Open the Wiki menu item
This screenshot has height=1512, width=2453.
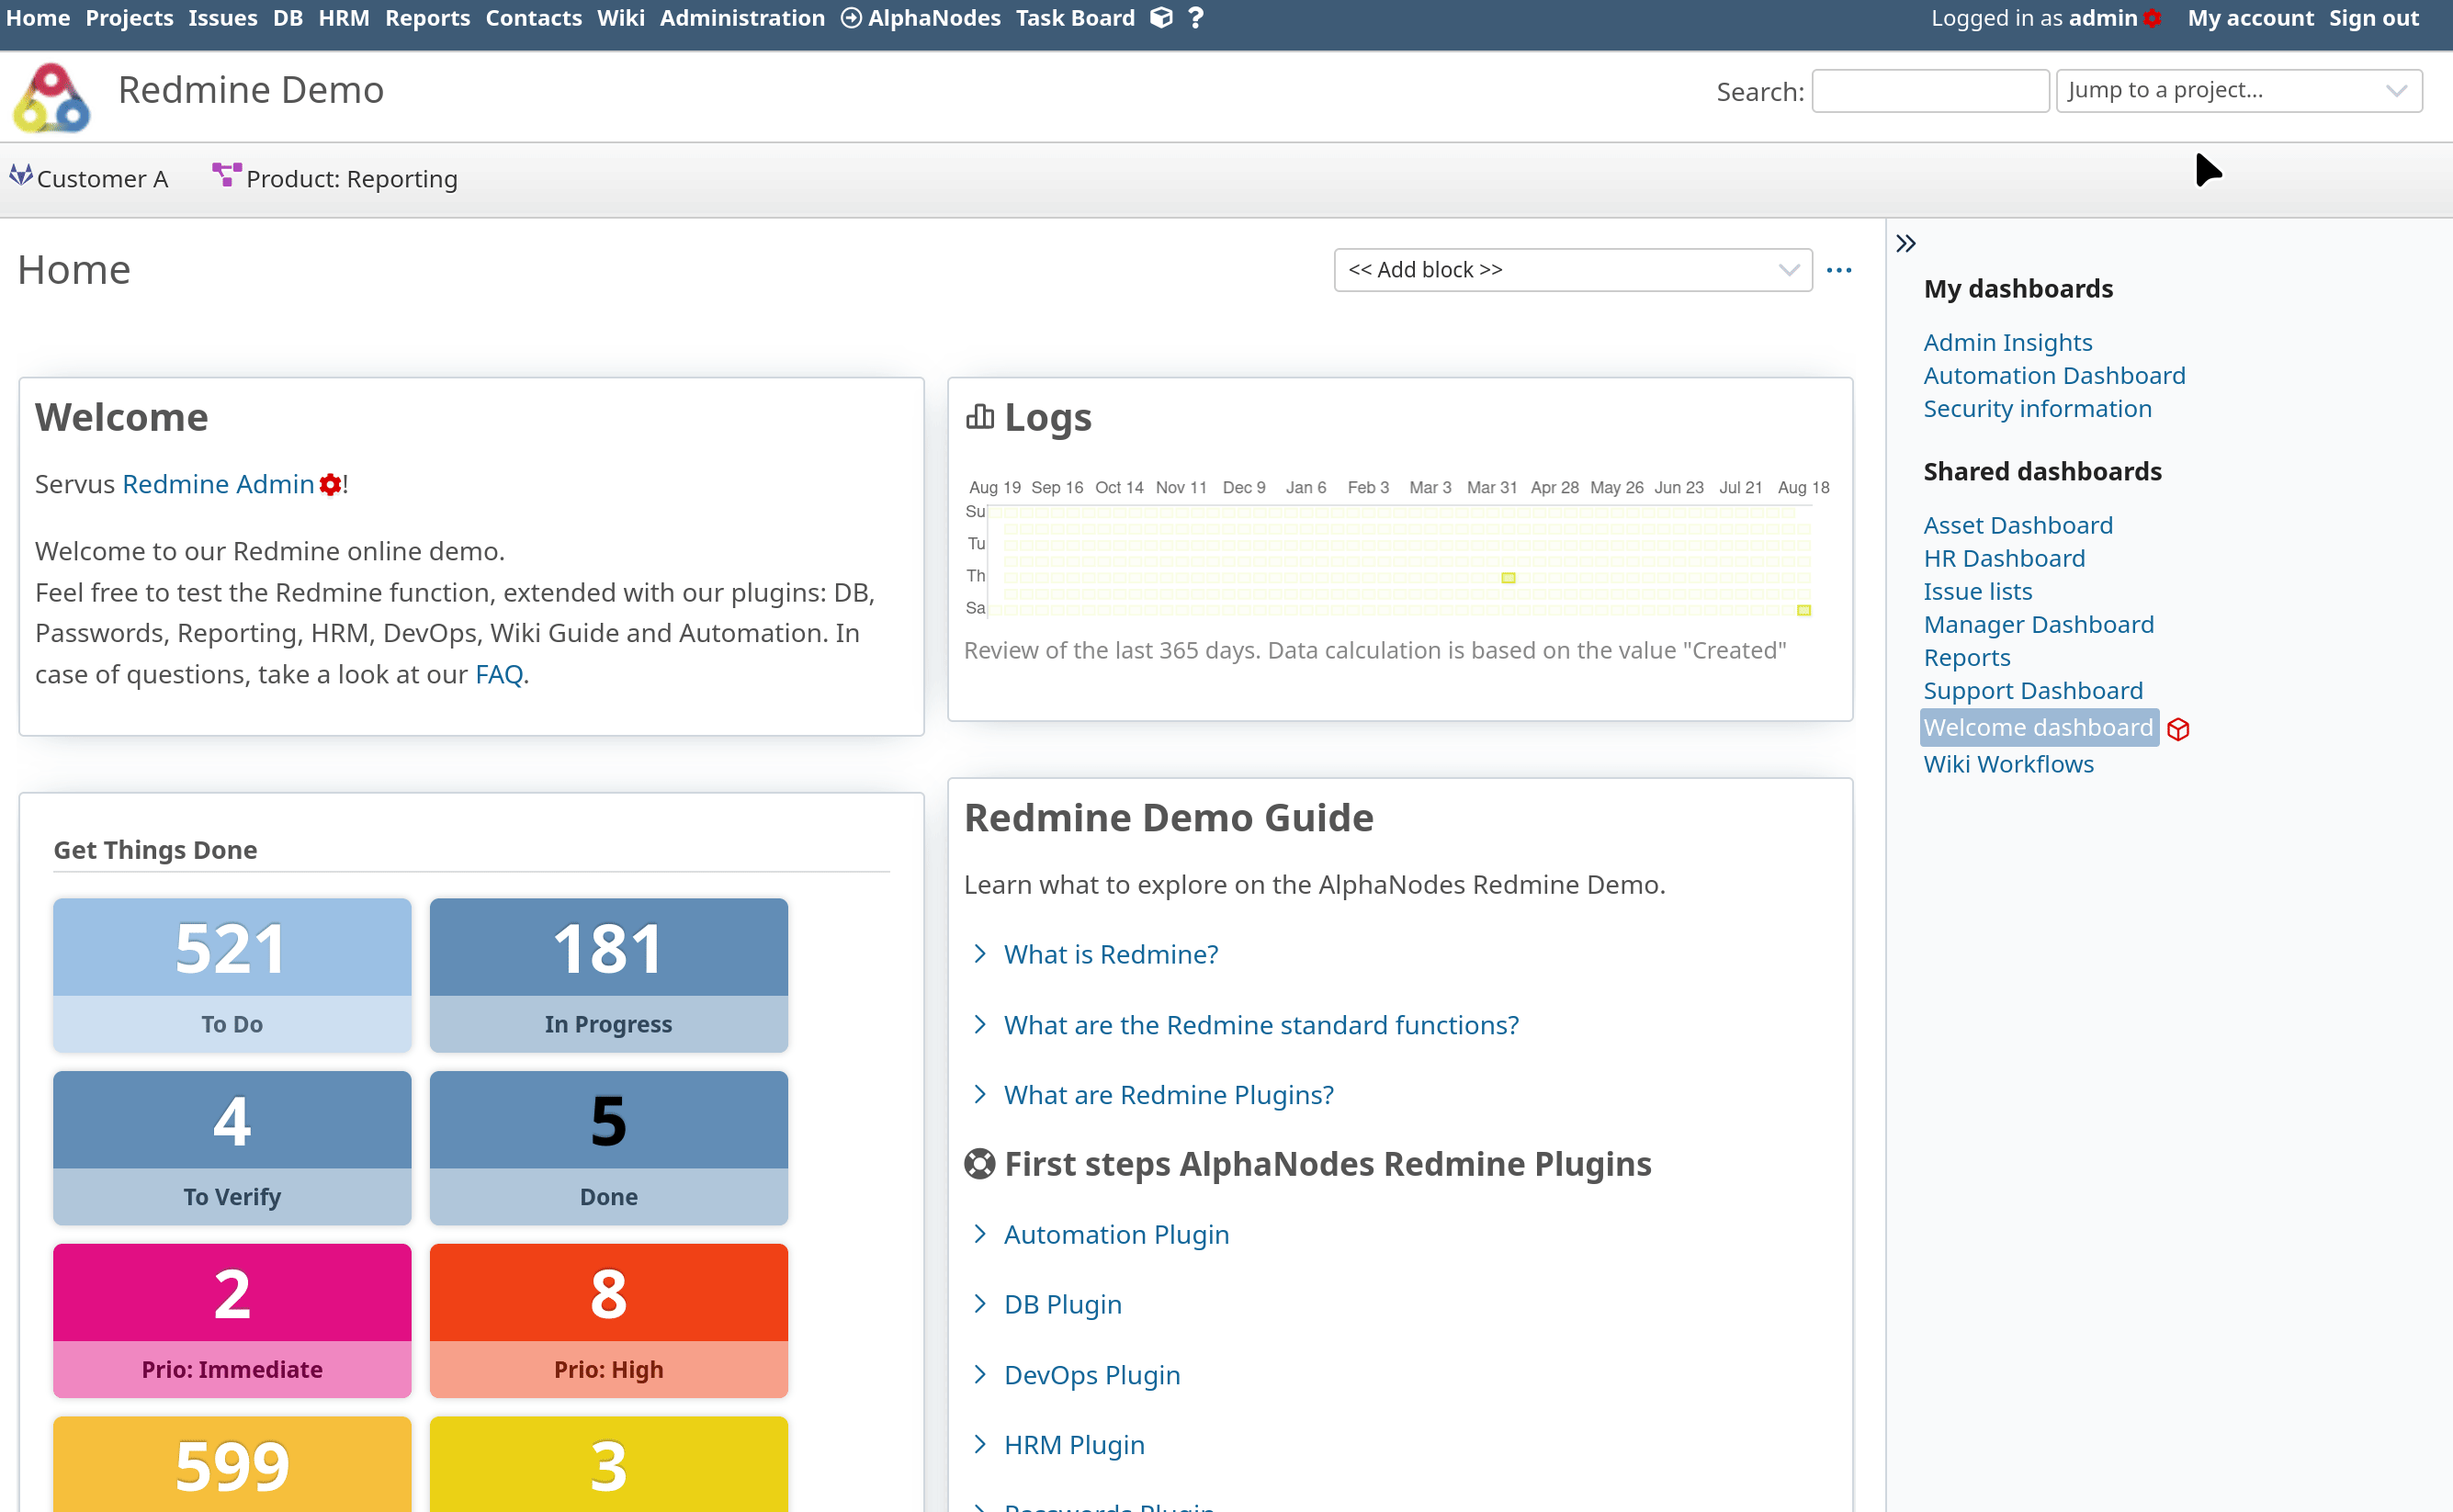(621, 18)
